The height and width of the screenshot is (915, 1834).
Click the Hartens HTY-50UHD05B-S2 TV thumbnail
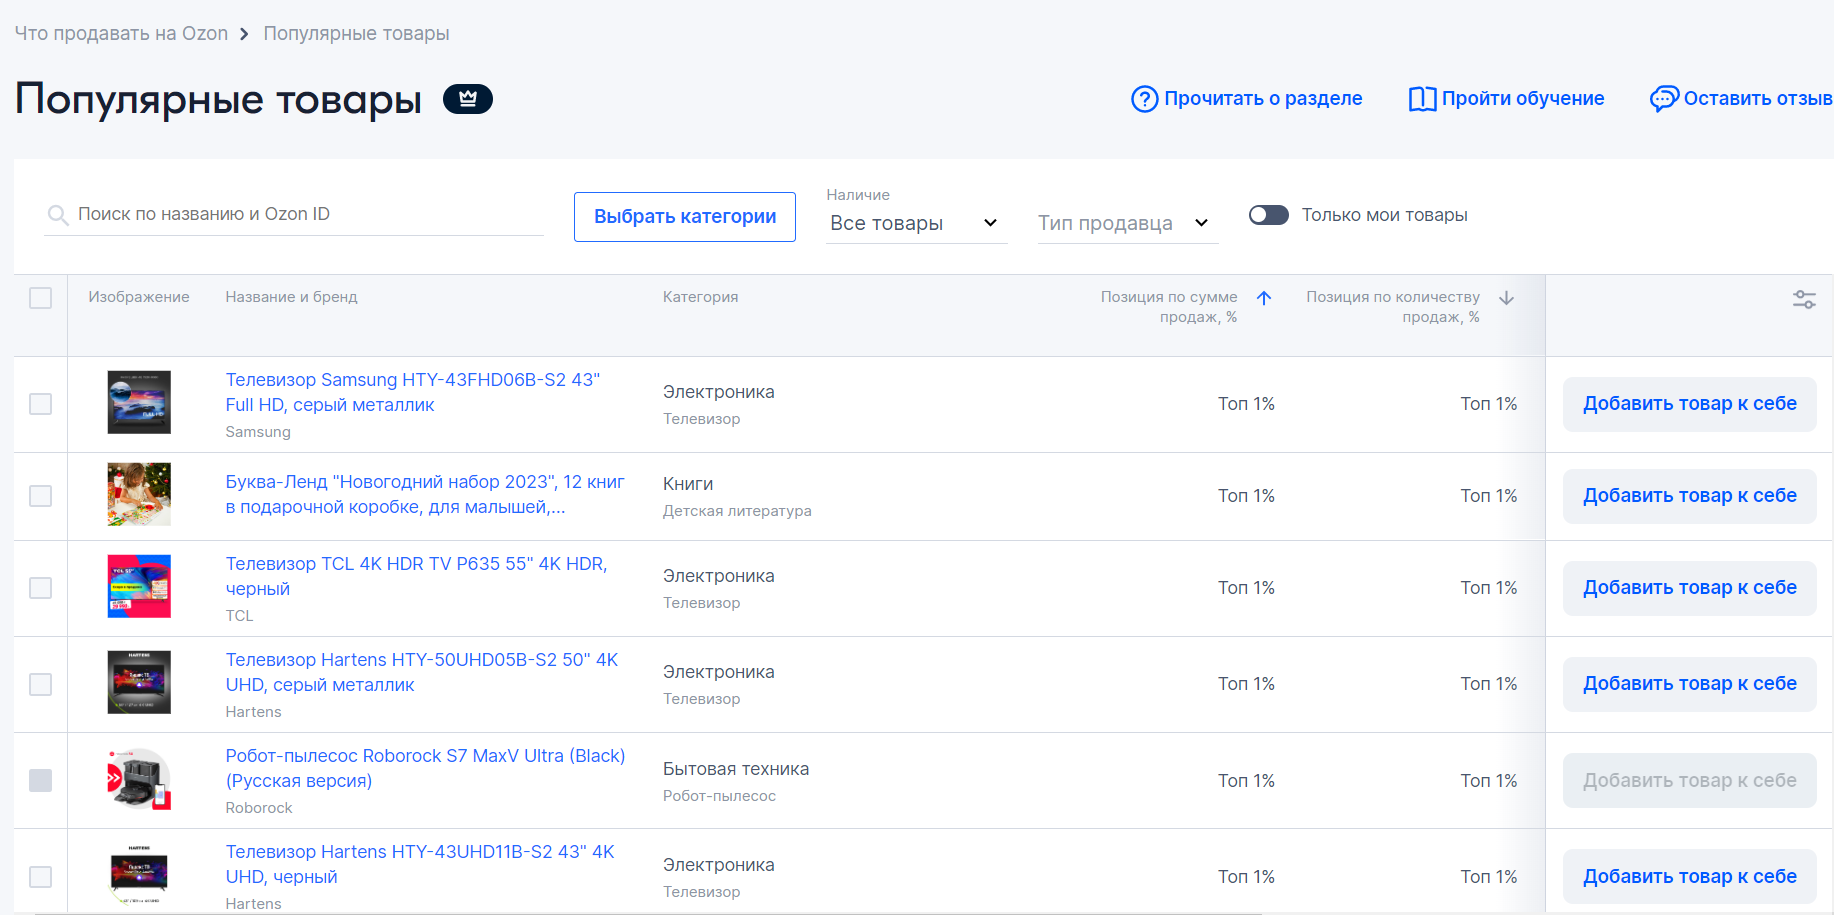(x=139, y=682)
